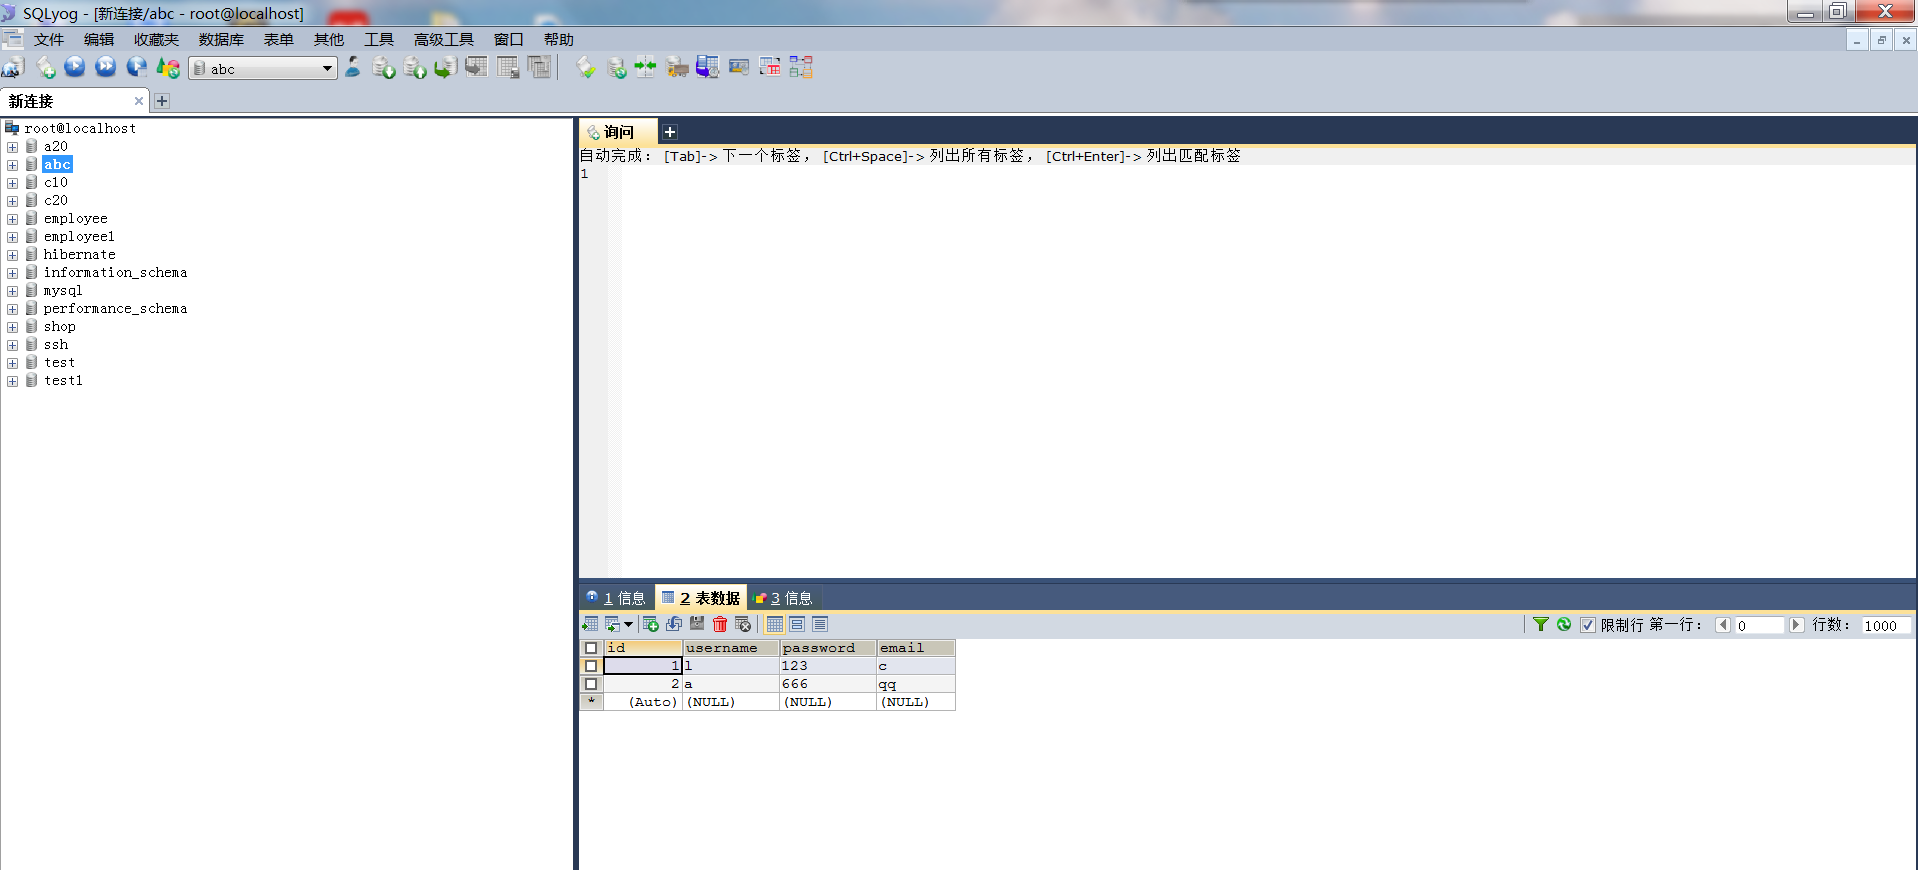Add a new connection tab with plus button
This screenshot has width=1918, height=870.
pyautogui.click(x=162, y=101)
